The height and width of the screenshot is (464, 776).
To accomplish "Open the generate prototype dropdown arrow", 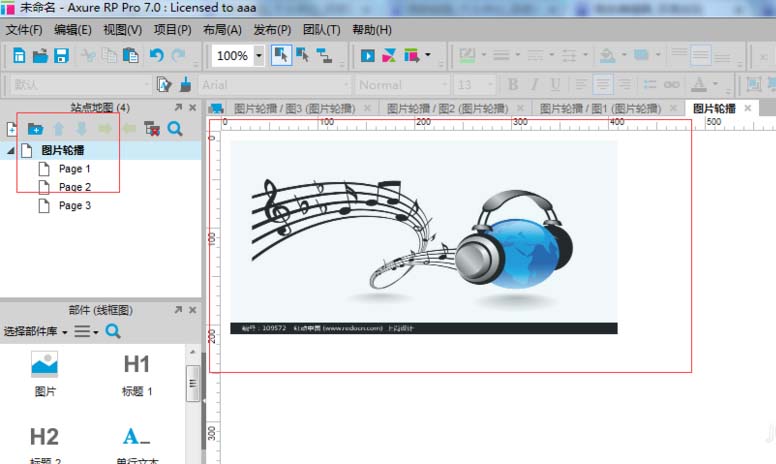I will pyautogui.click(x=428, y=55).
